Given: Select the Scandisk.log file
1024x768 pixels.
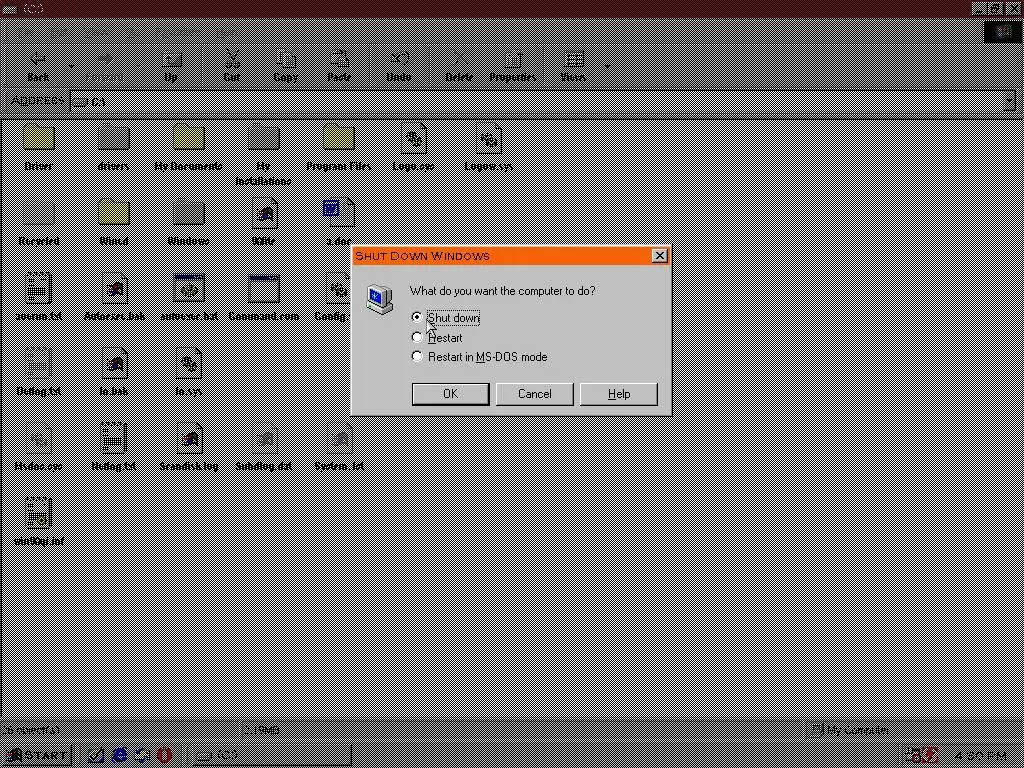Looking at the screenshot, I should (x=189, y=448).
